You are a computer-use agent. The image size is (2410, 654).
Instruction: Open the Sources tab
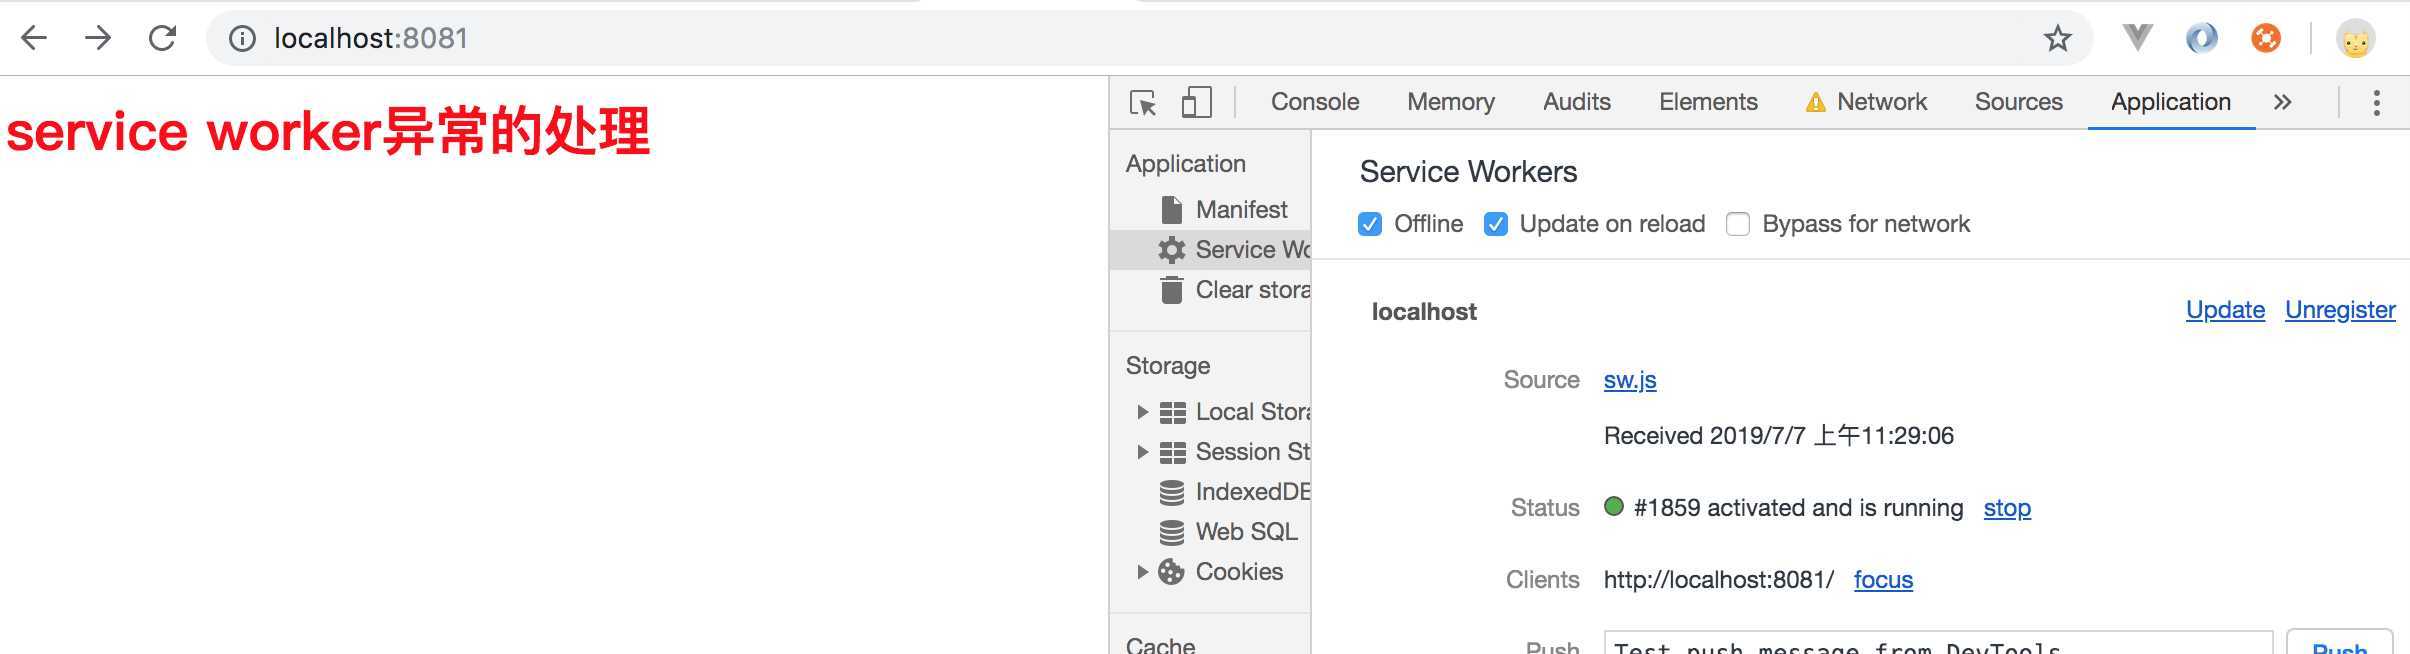2019,102
